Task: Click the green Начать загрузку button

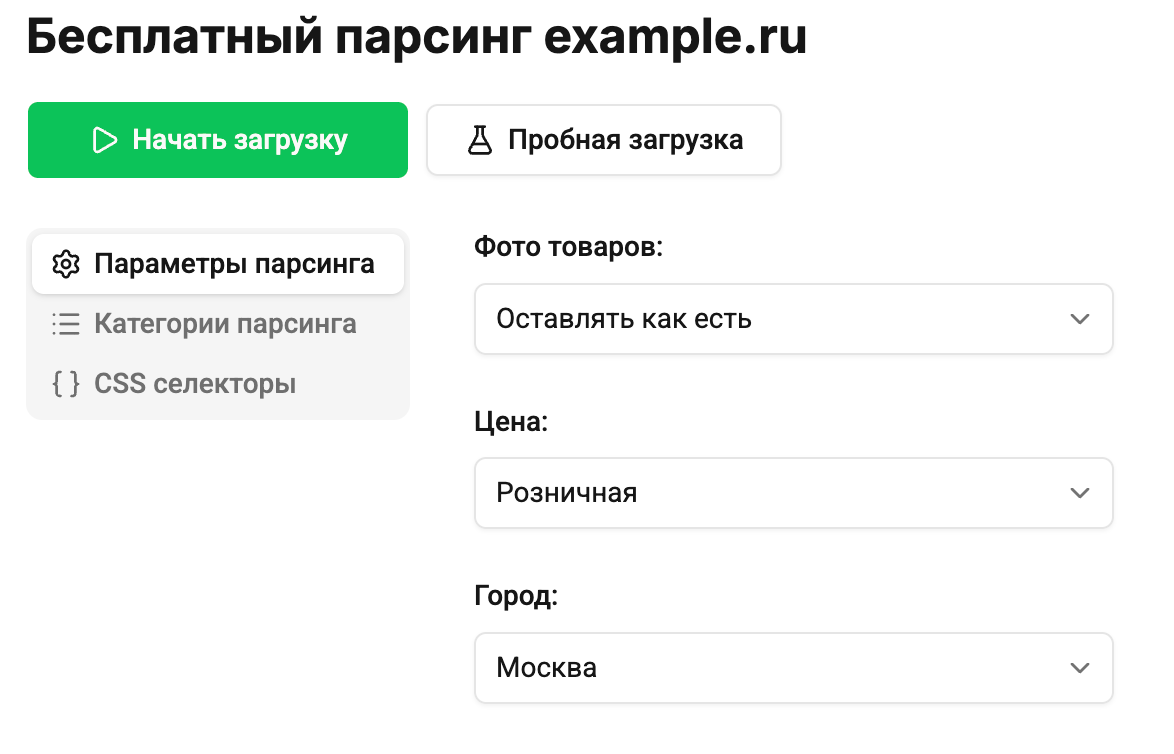Action: [x=218, y=140]
